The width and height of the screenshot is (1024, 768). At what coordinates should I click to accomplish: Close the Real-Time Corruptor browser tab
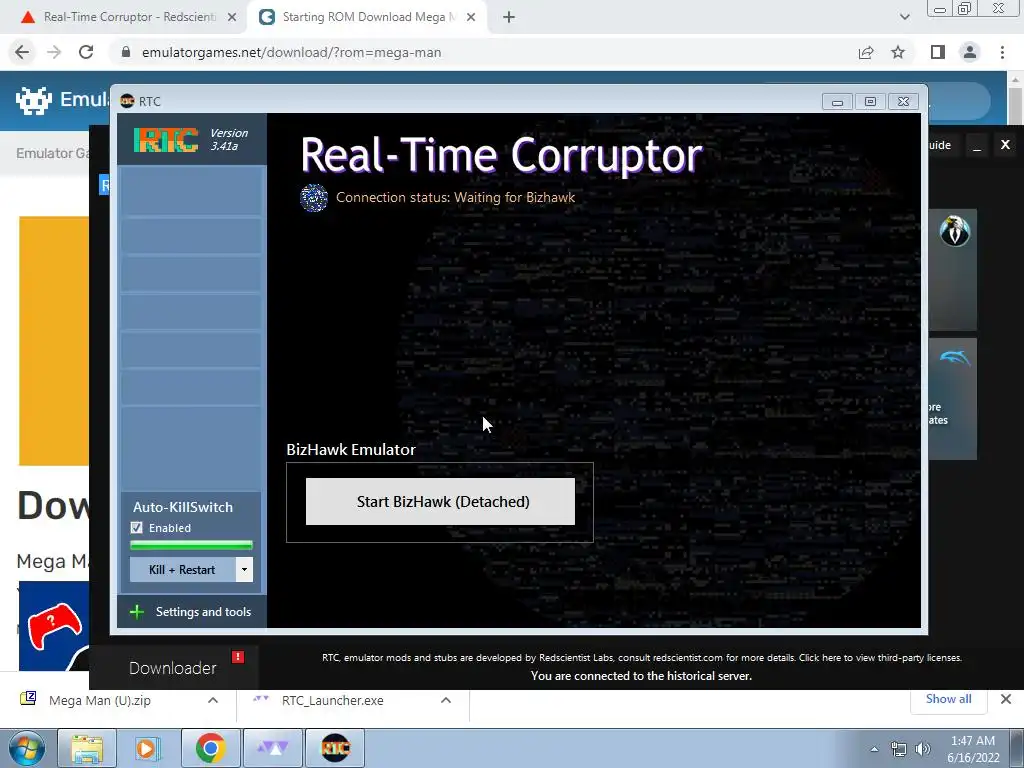232,17
